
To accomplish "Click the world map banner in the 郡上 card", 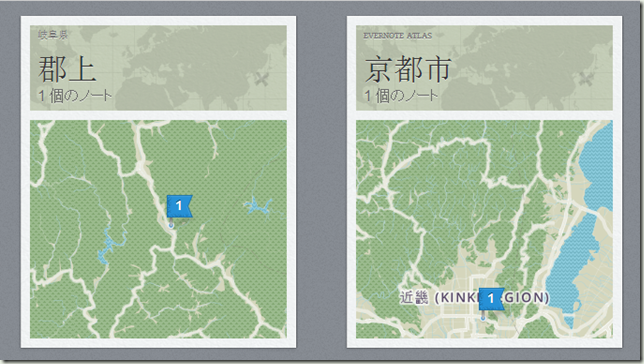I will (158, 68).
